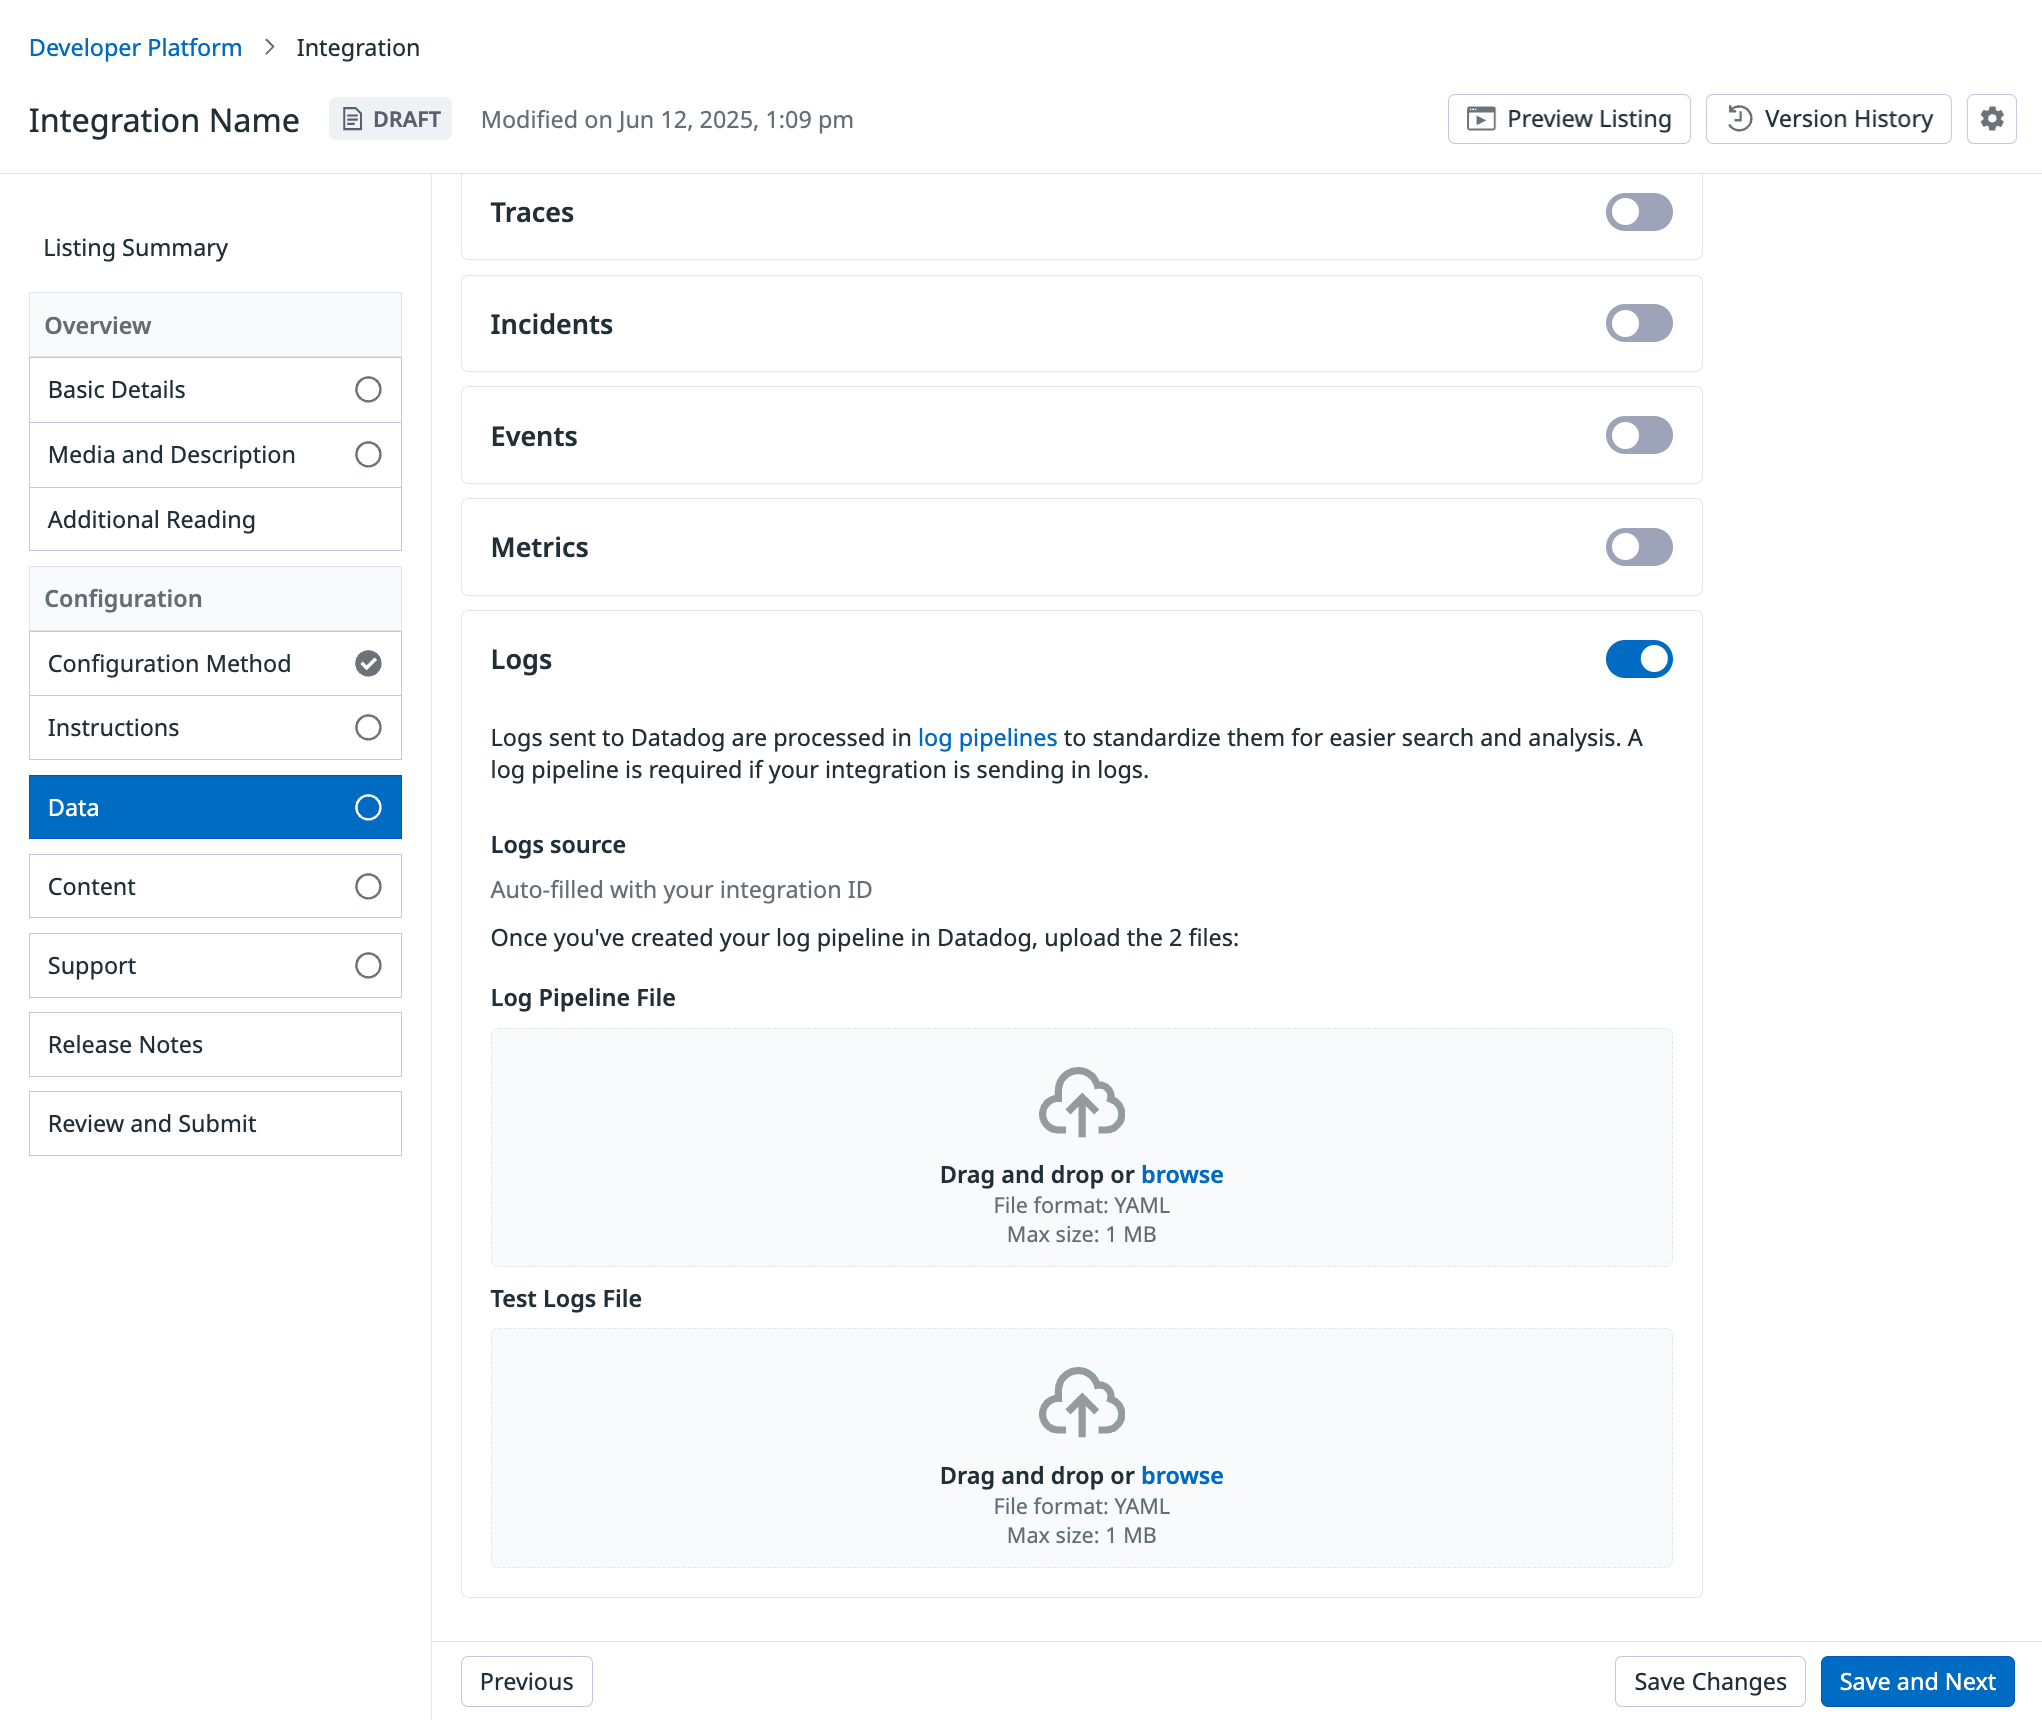Click upload cloud icon under Test Logs File
This screenshot has width=2042, height=1720.
[x=1081, y=1402]
